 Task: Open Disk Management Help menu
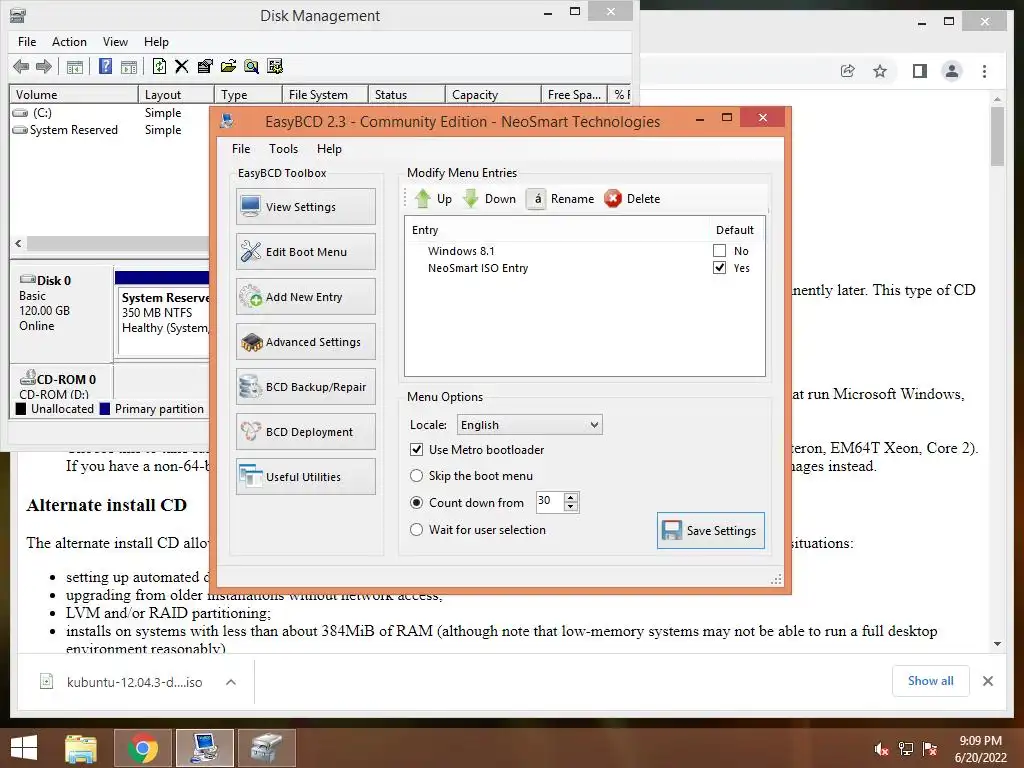pos(156,42)
